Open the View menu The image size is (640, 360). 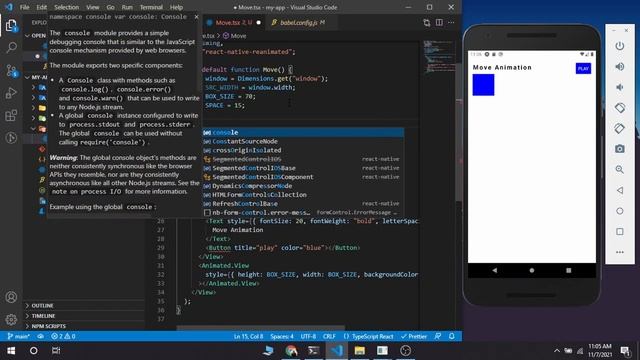(x=93, y=7)
